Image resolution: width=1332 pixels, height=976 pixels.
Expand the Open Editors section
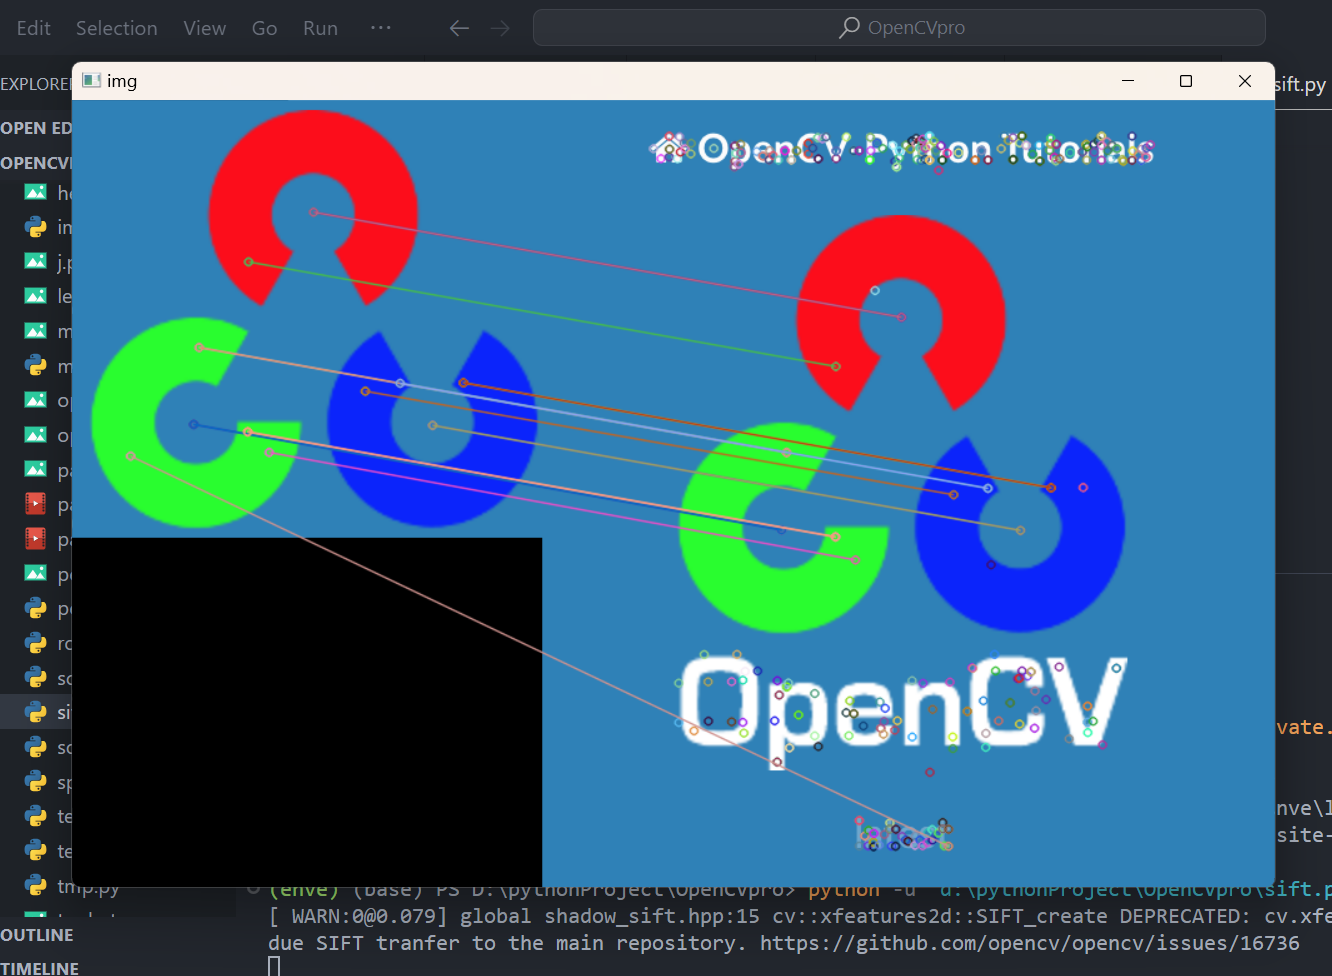click(36, 128)
